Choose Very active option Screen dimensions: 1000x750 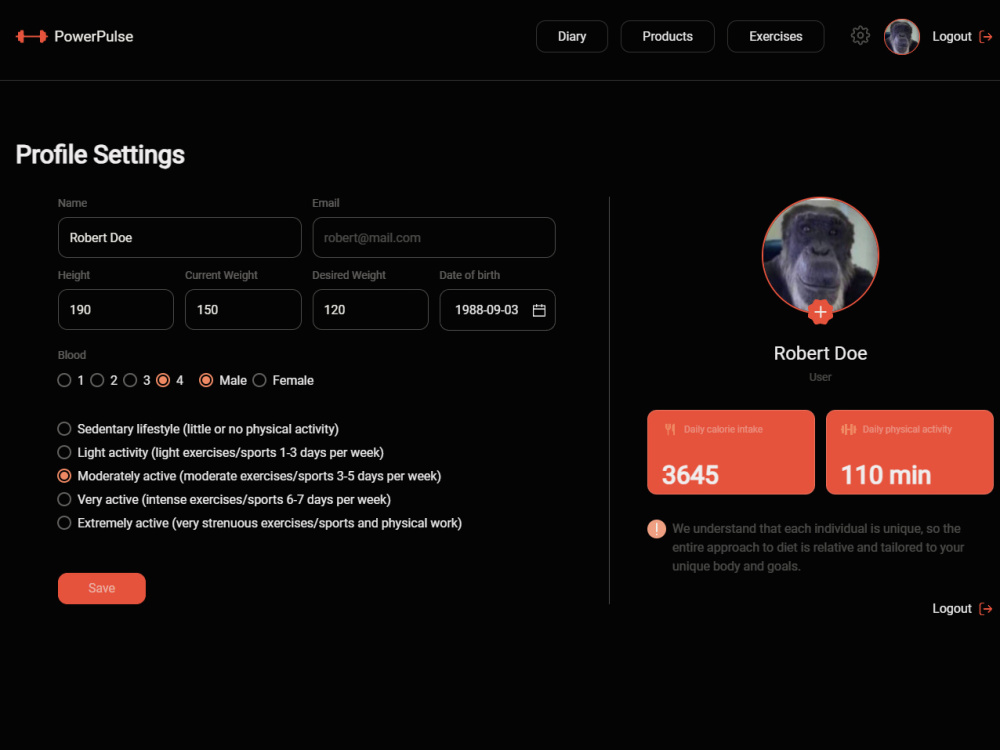point(64,499)
